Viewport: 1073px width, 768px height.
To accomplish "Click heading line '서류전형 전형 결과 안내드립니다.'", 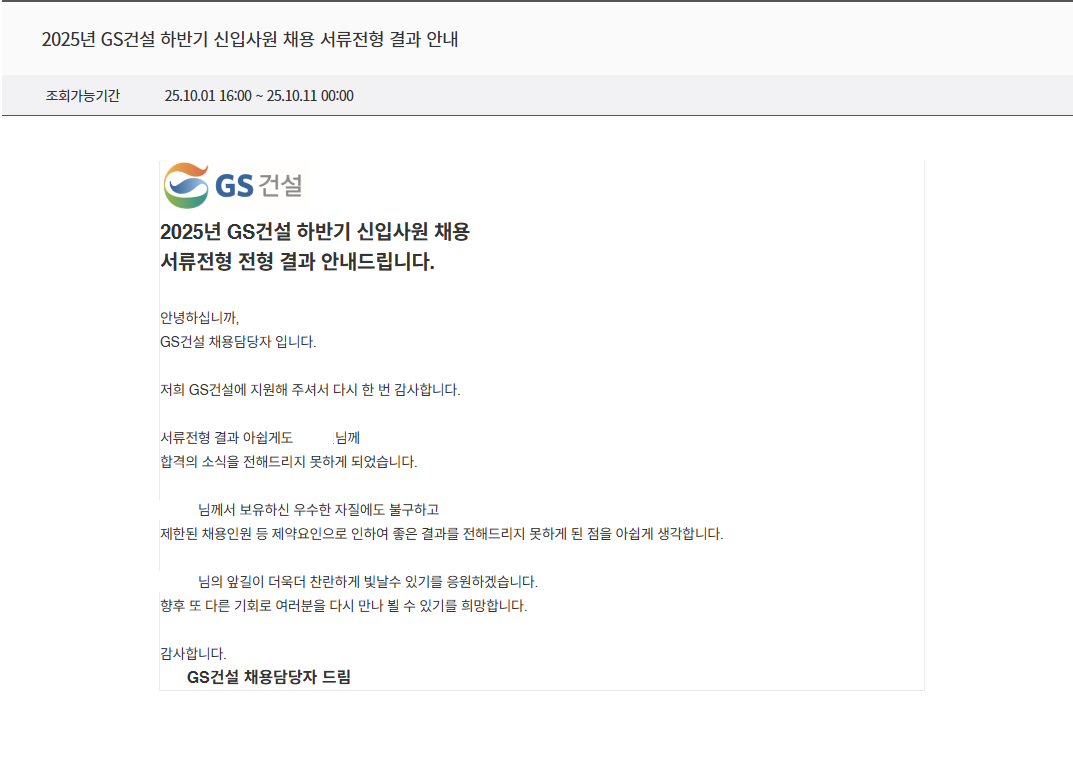I will (297, 261).
